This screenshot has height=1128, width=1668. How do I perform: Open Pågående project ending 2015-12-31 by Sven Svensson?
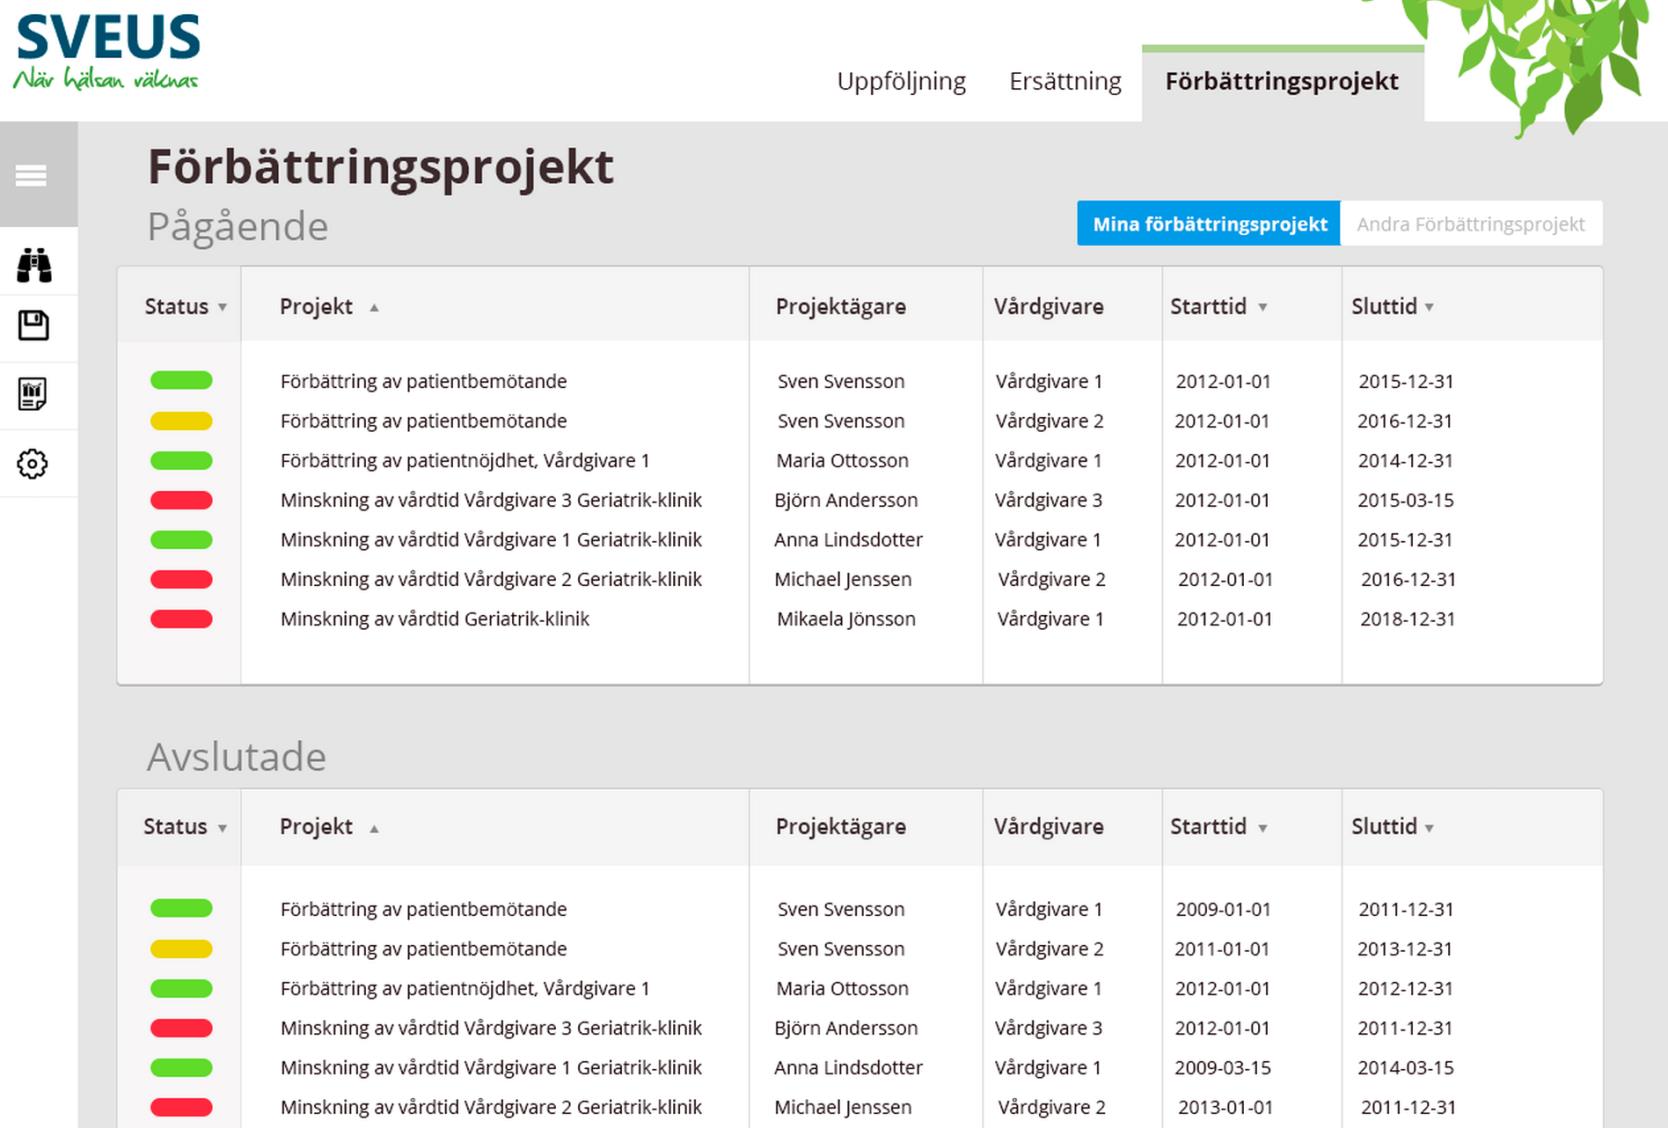click(x=423, y=381)
